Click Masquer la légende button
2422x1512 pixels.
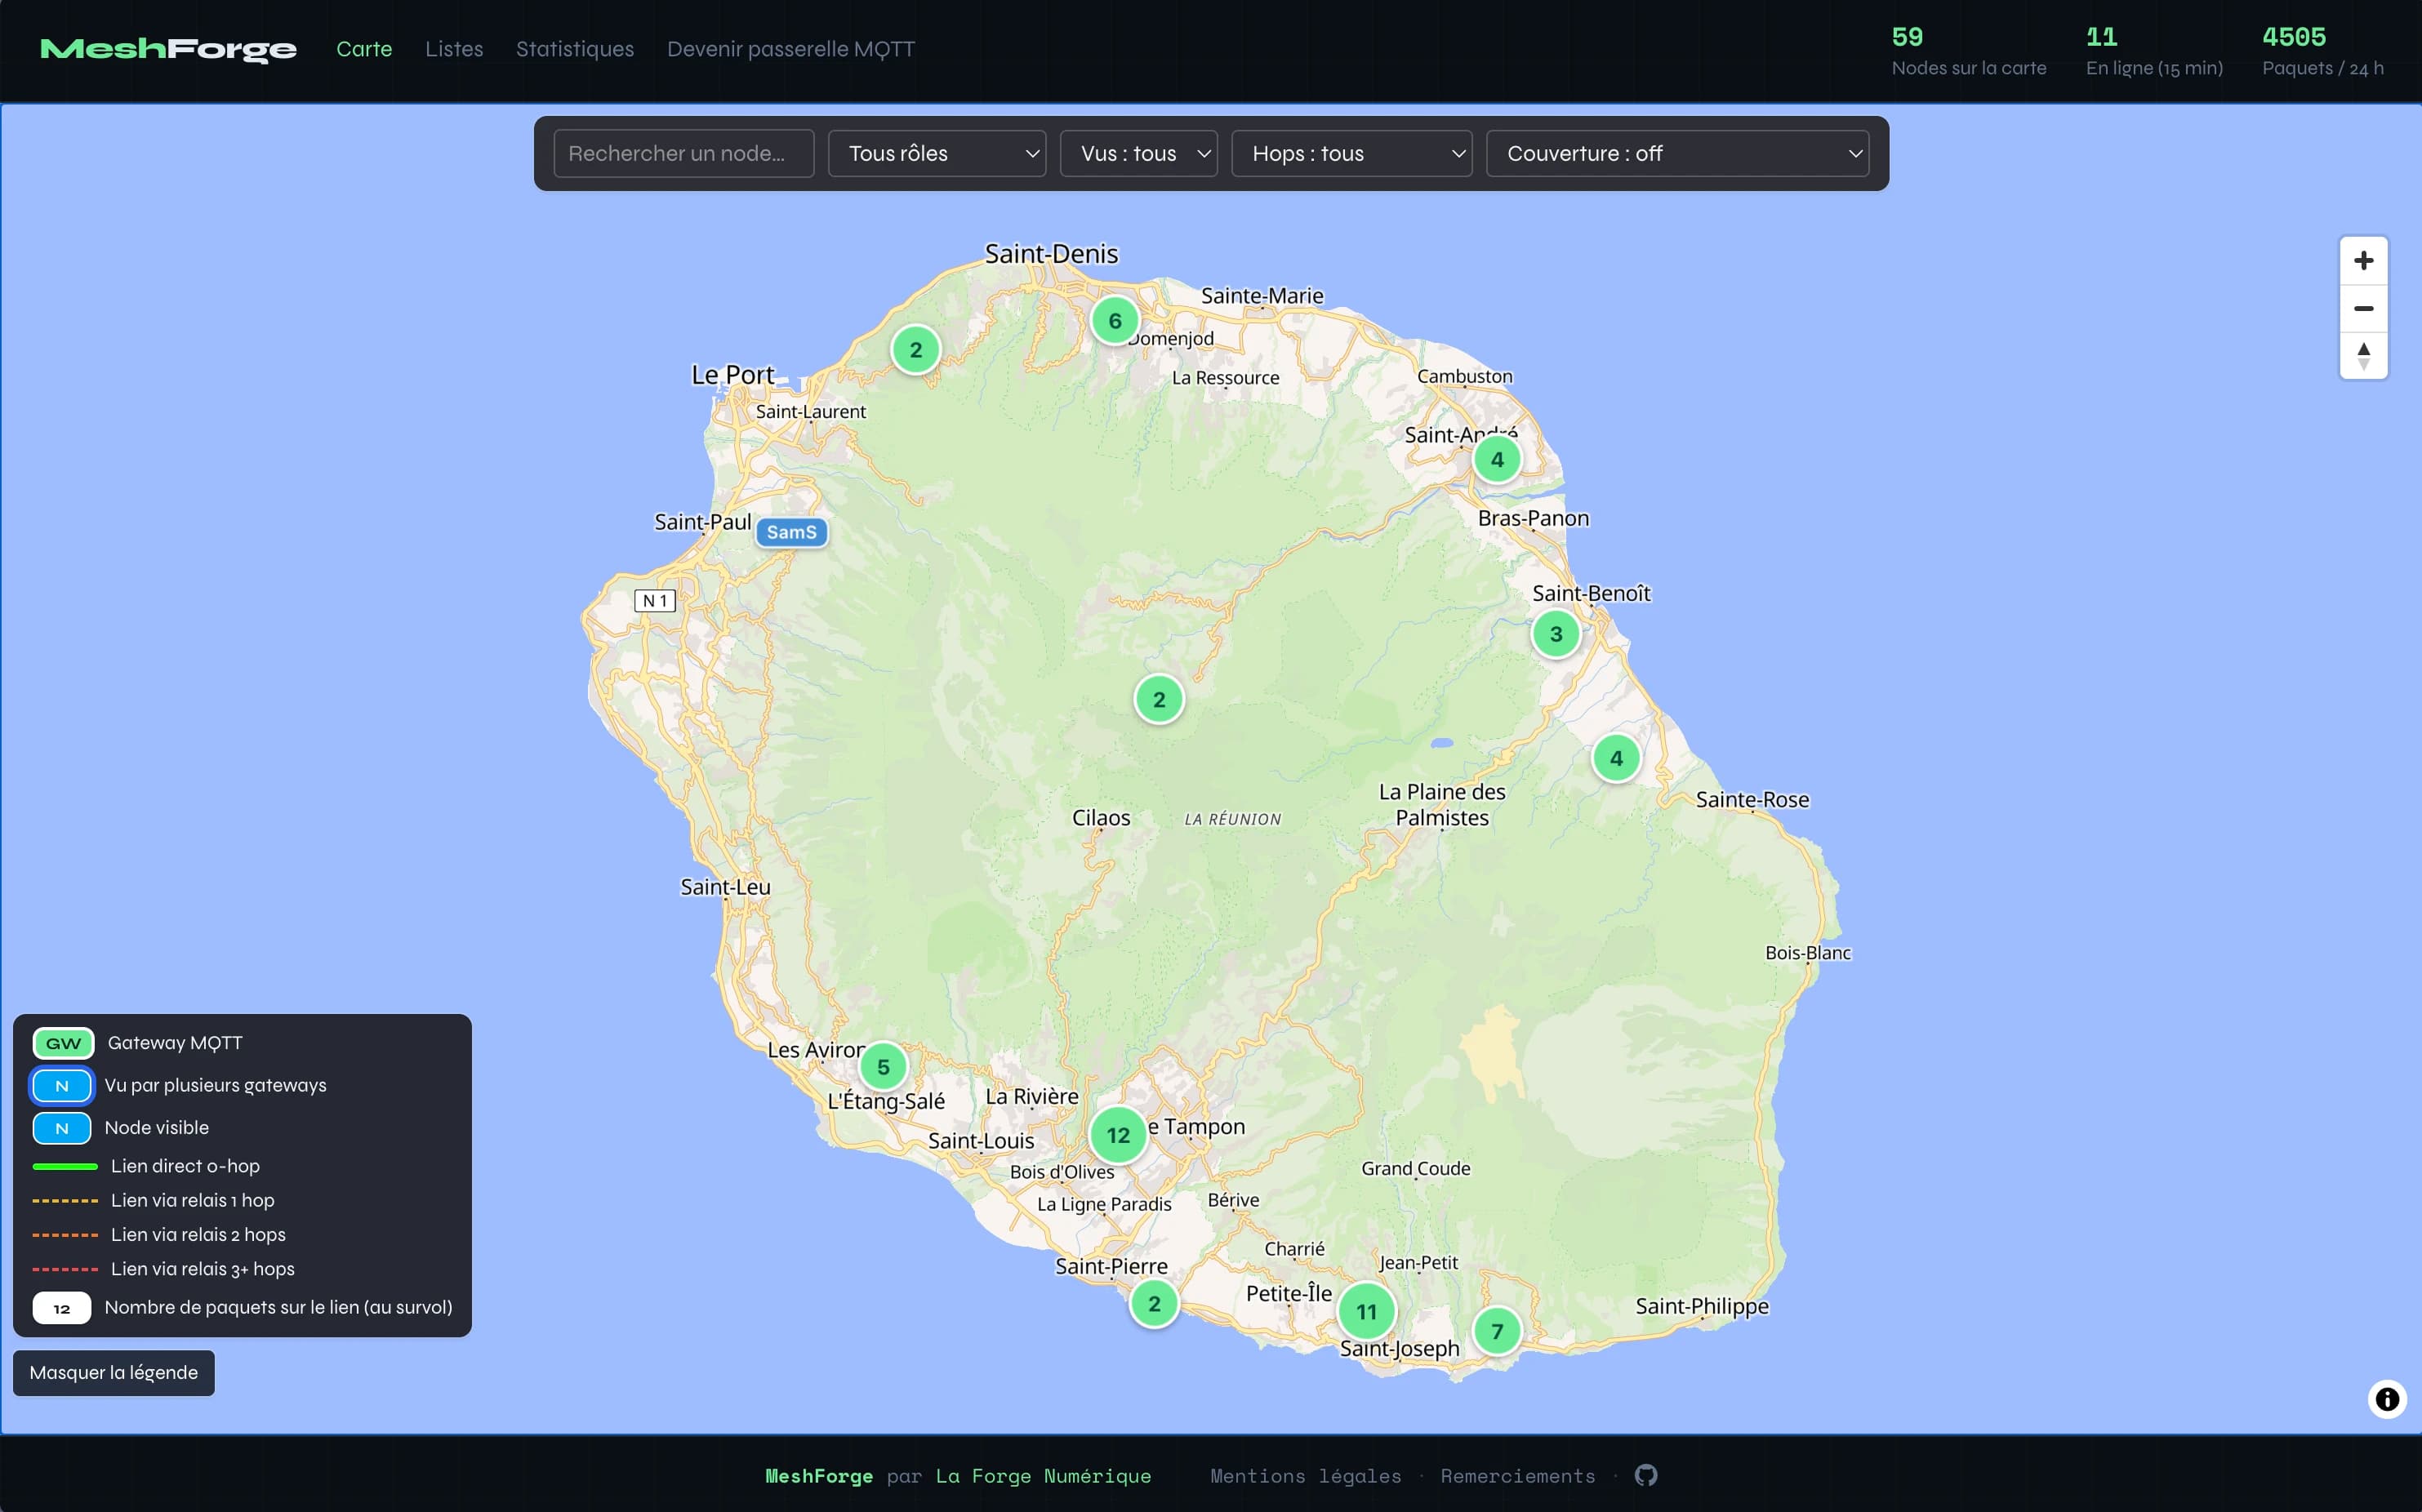pos(114,1373)
